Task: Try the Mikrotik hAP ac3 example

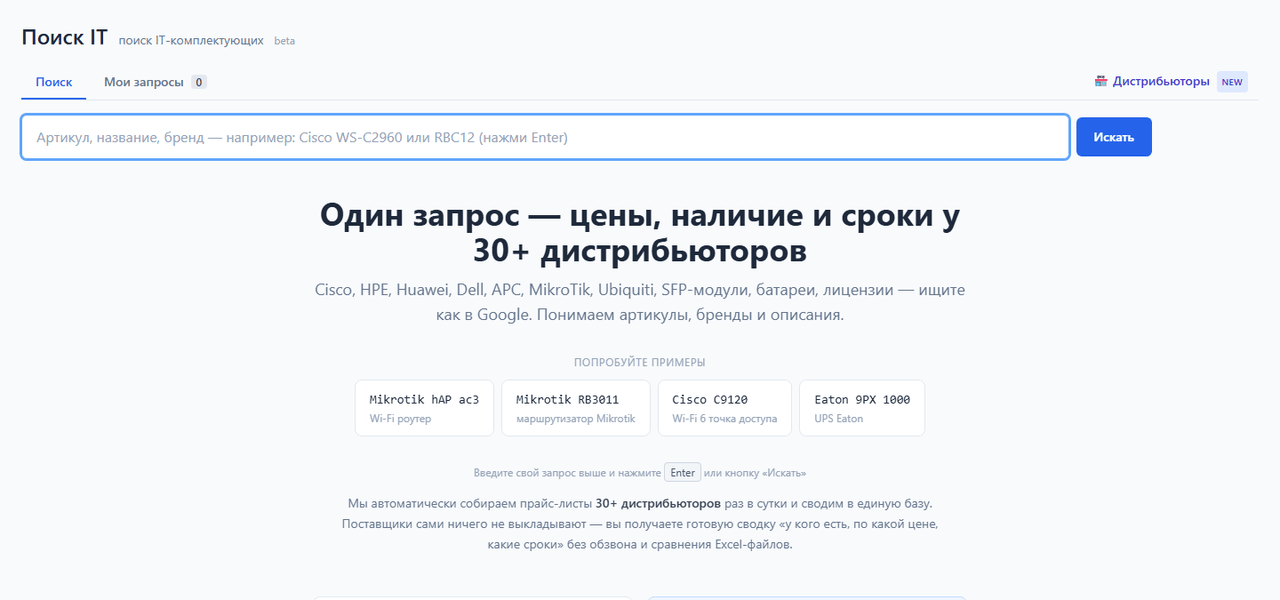Action: point(424,408)
